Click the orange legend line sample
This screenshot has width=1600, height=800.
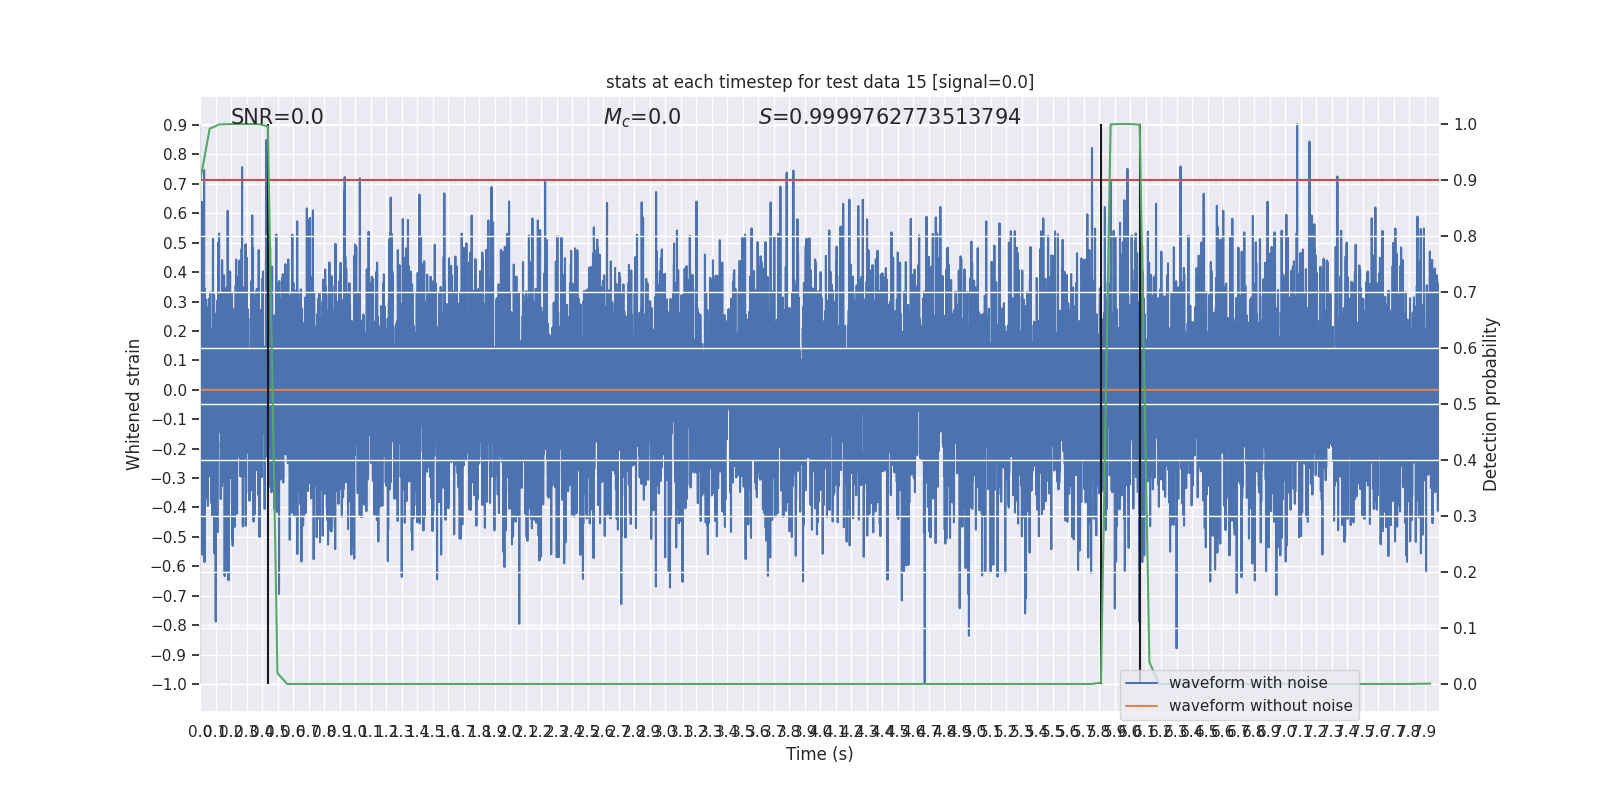[1142, 706]
